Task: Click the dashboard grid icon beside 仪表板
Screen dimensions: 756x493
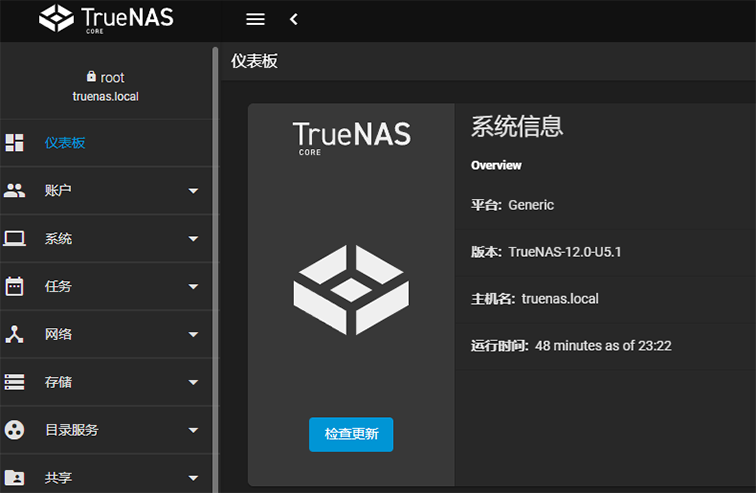Action: [x=14, y=143]
